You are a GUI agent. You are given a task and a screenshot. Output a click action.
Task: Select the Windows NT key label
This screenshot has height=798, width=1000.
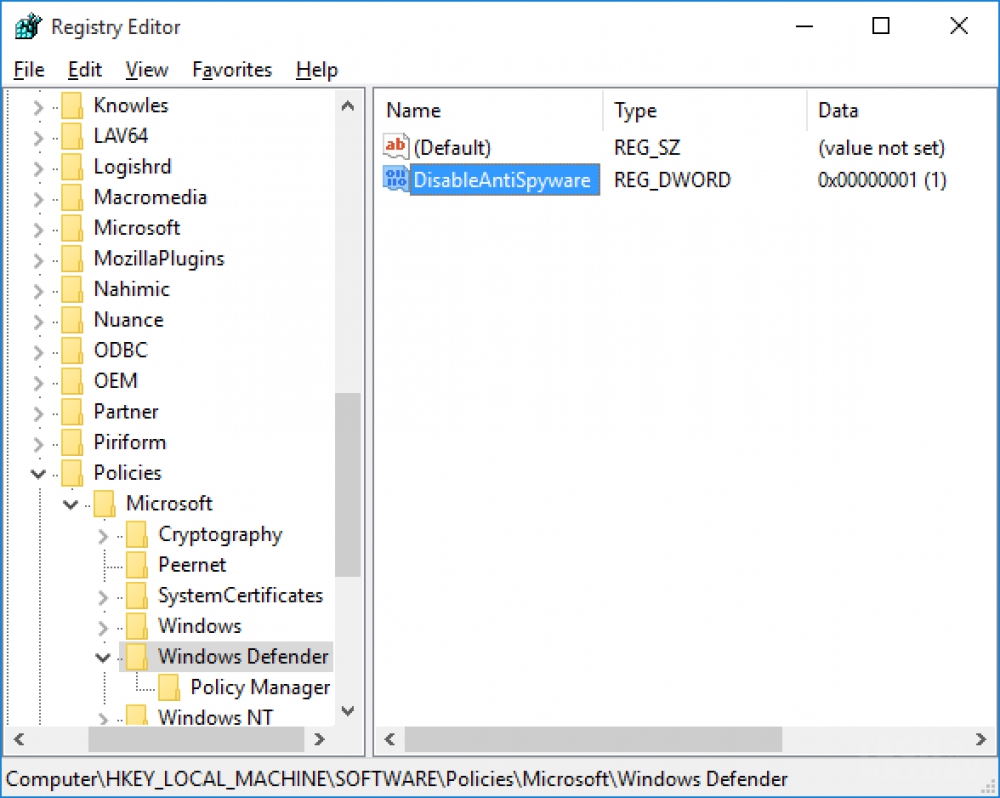pos(216,716)
